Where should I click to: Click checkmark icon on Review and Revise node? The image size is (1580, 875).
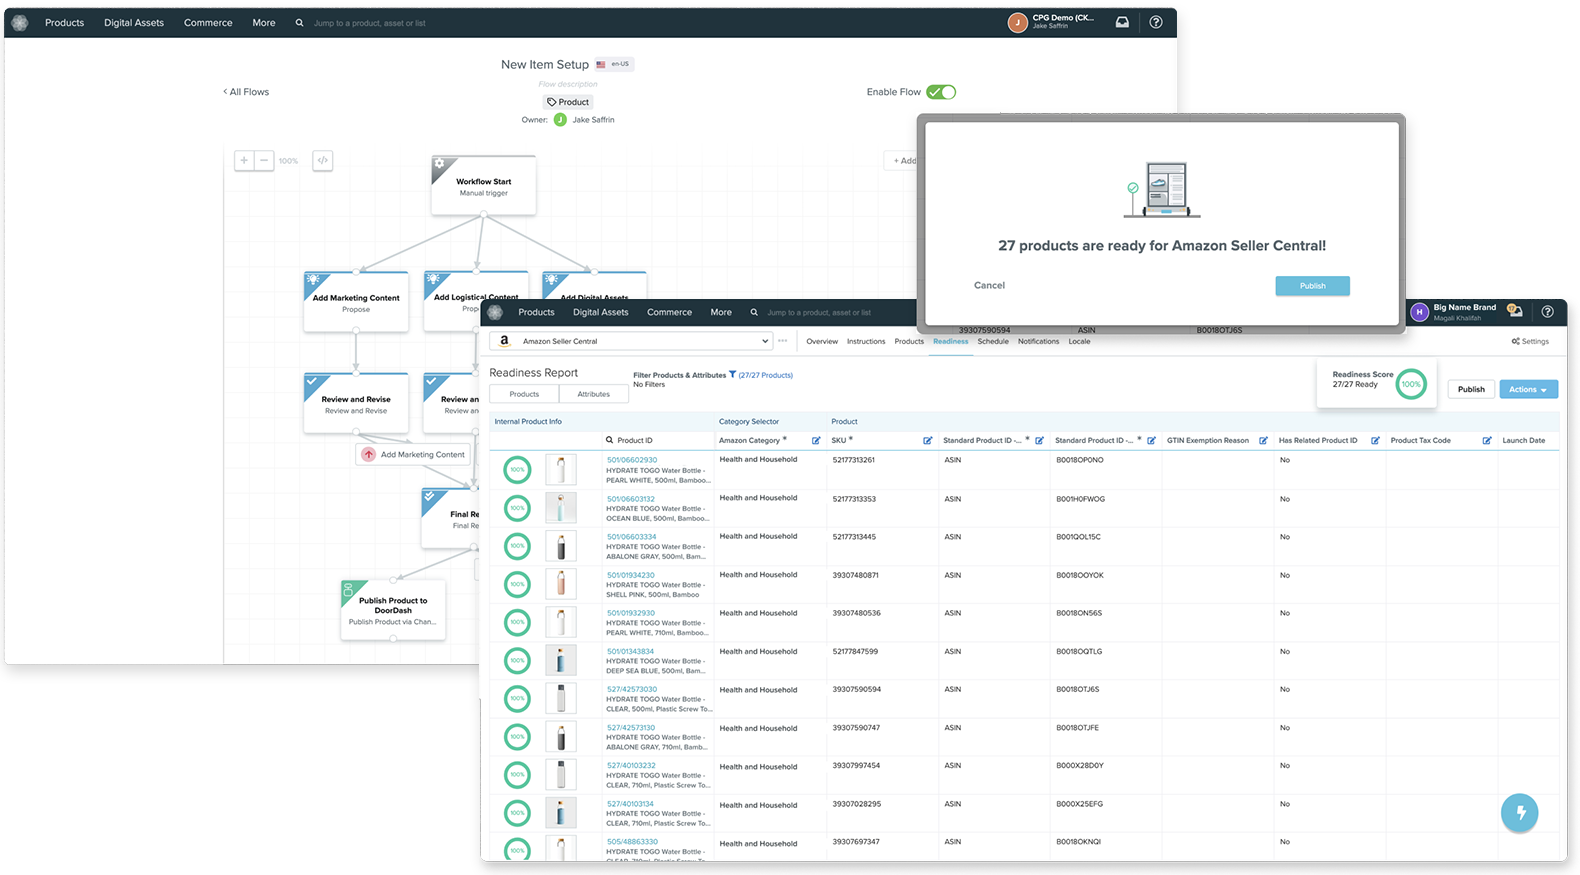coord(312,381)
